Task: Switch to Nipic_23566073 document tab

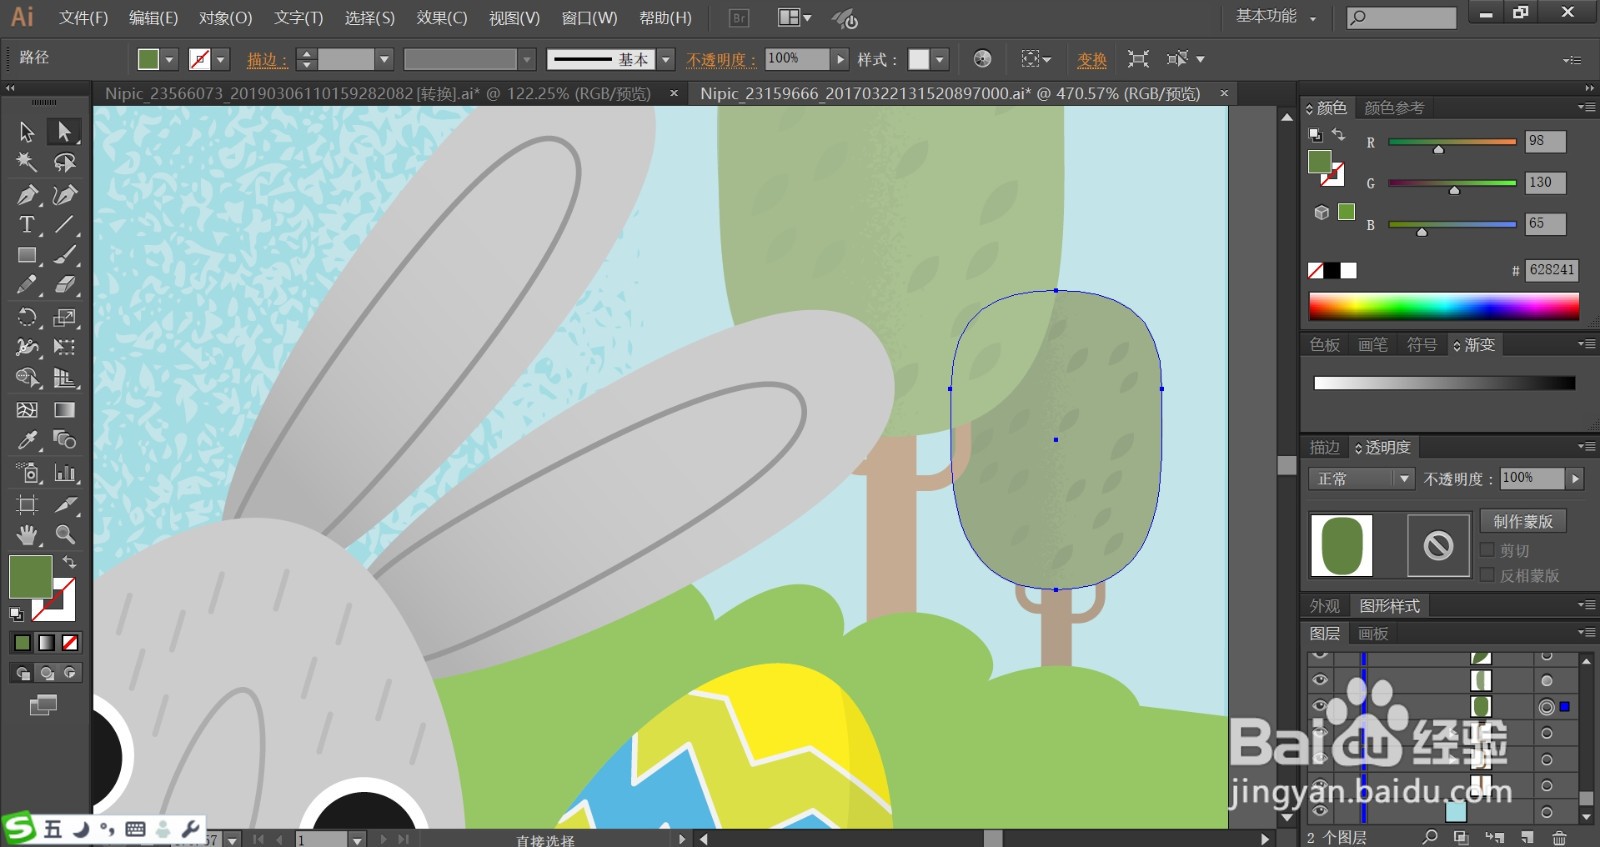Action: [378, 93]
